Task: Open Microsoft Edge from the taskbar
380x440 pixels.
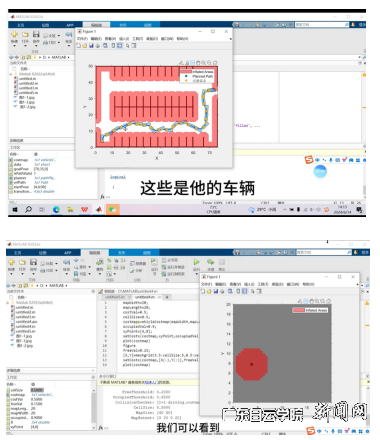Action: (56, 209)
